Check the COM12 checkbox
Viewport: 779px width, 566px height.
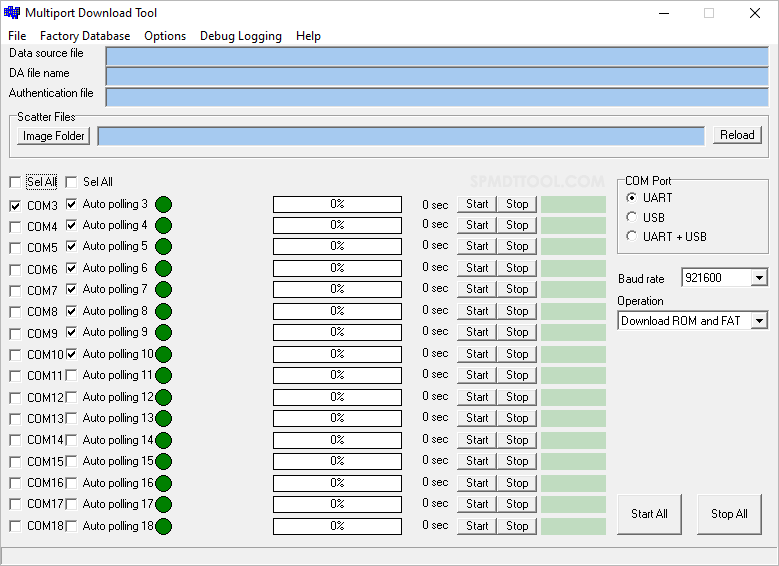coord(15,398)
